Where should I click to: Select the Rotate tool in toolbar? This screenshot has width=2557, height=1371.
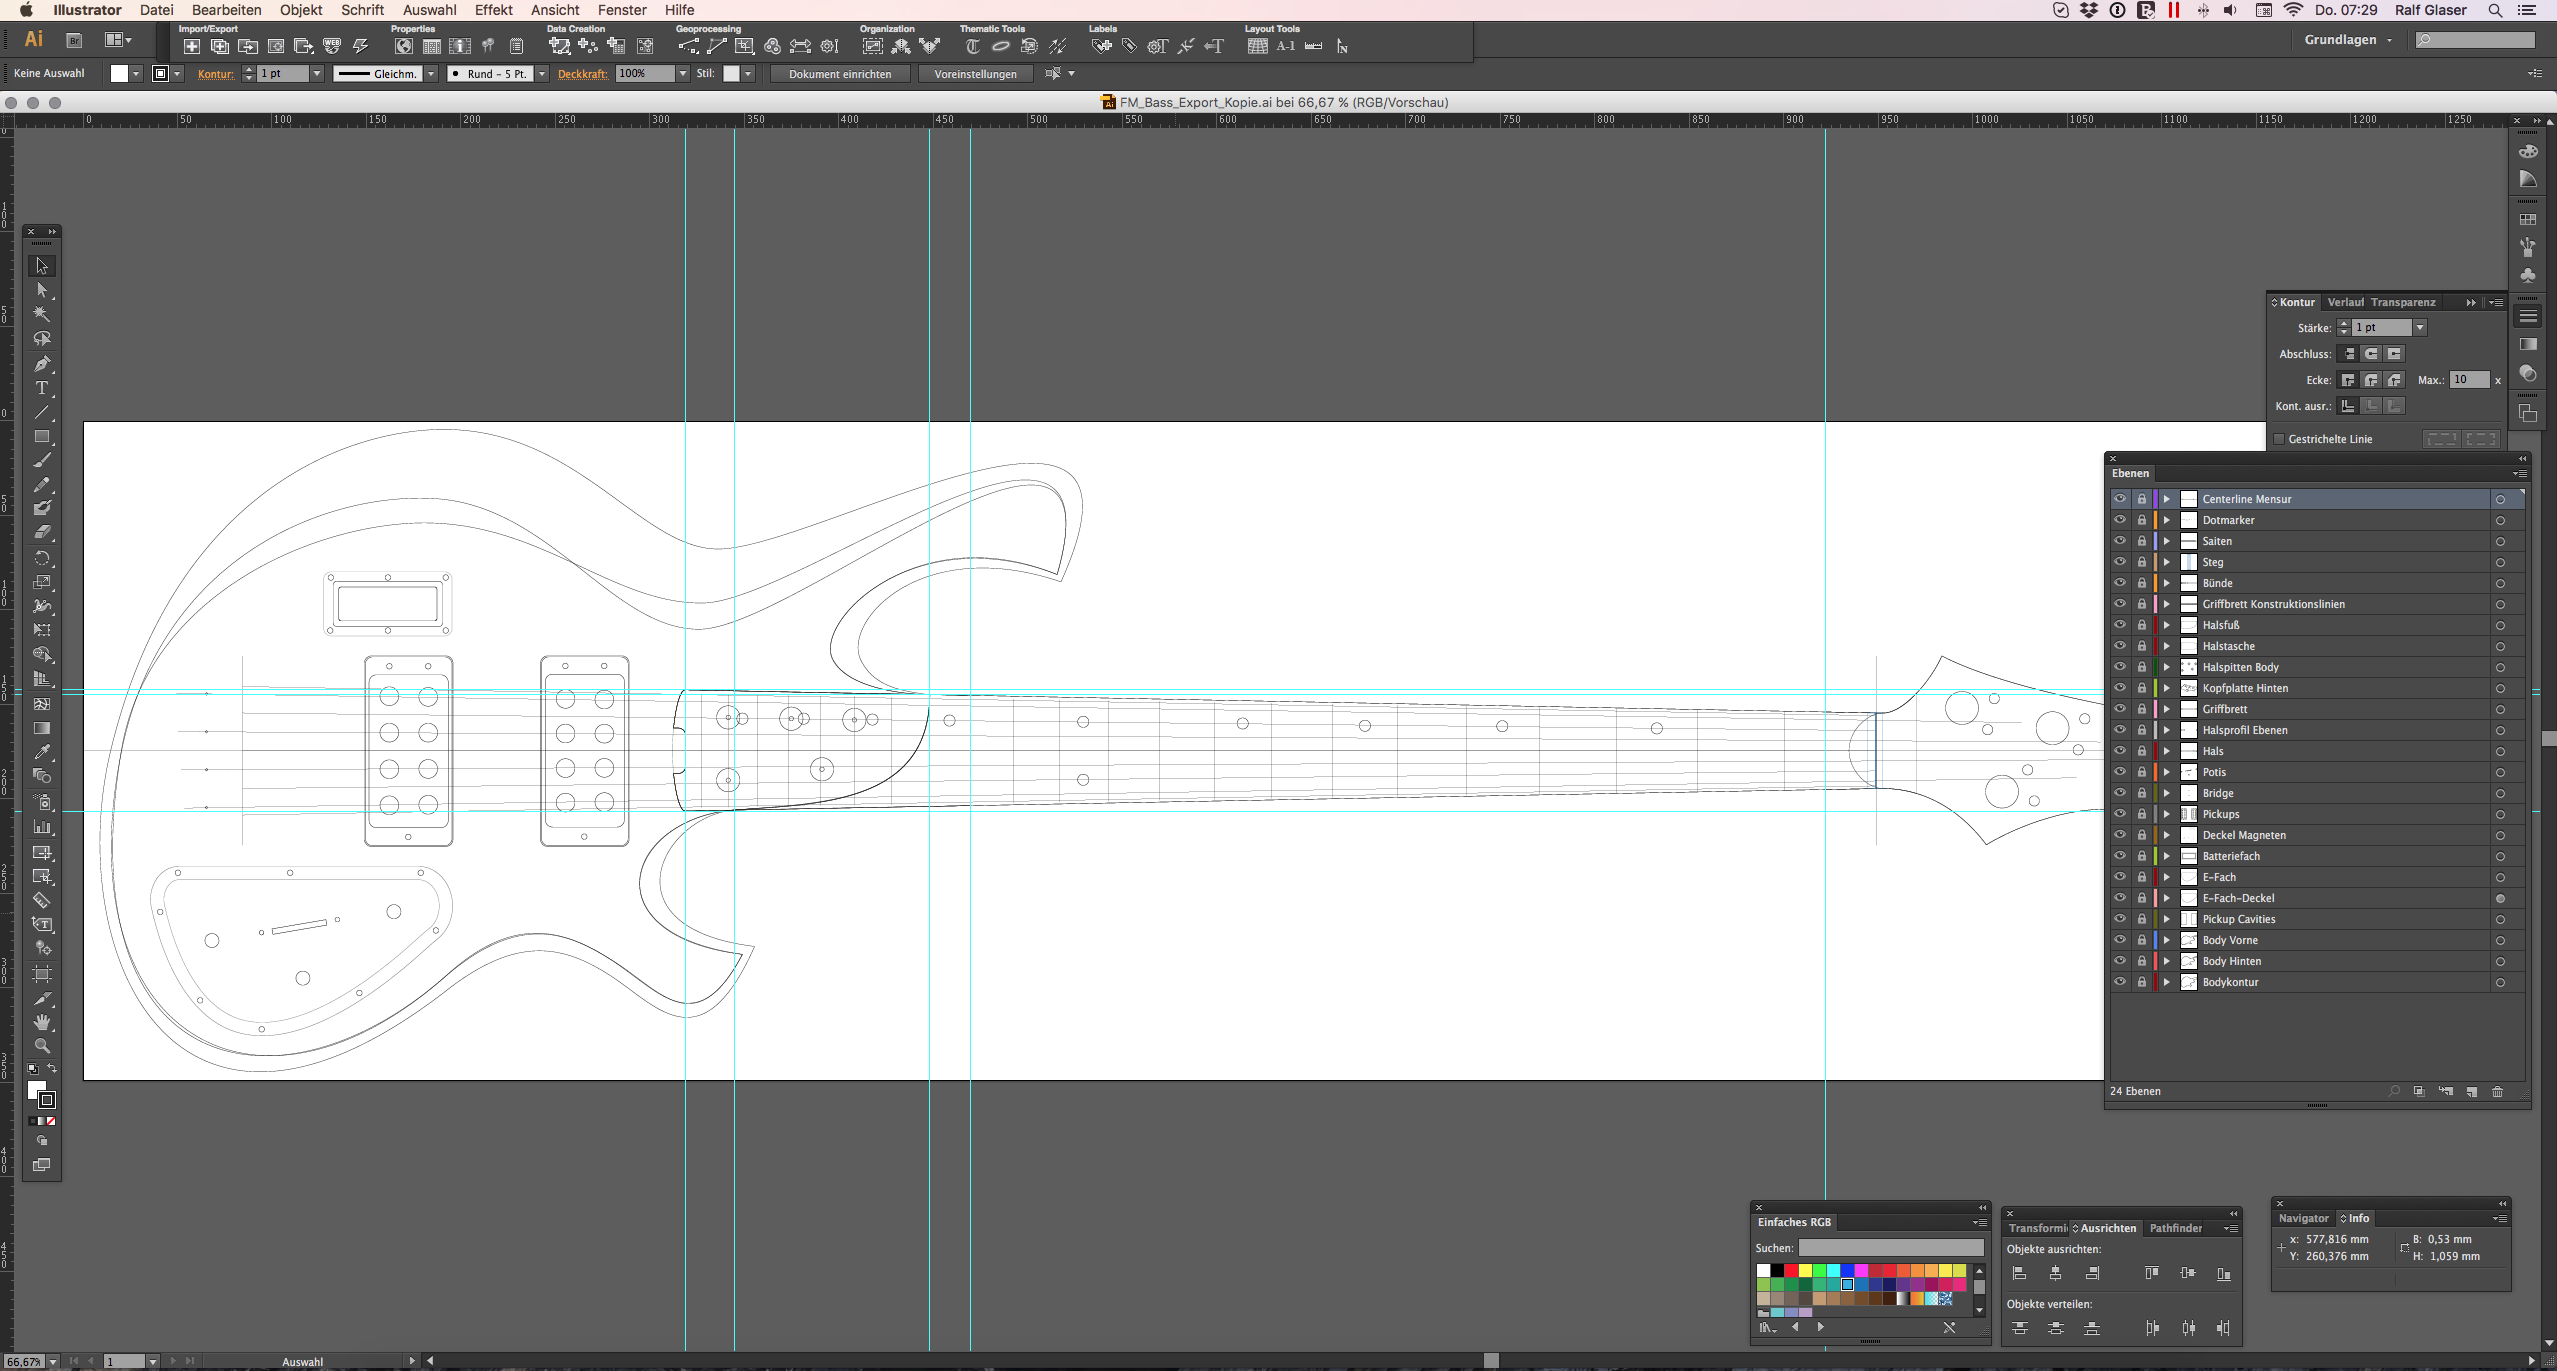tap(44, 558)
